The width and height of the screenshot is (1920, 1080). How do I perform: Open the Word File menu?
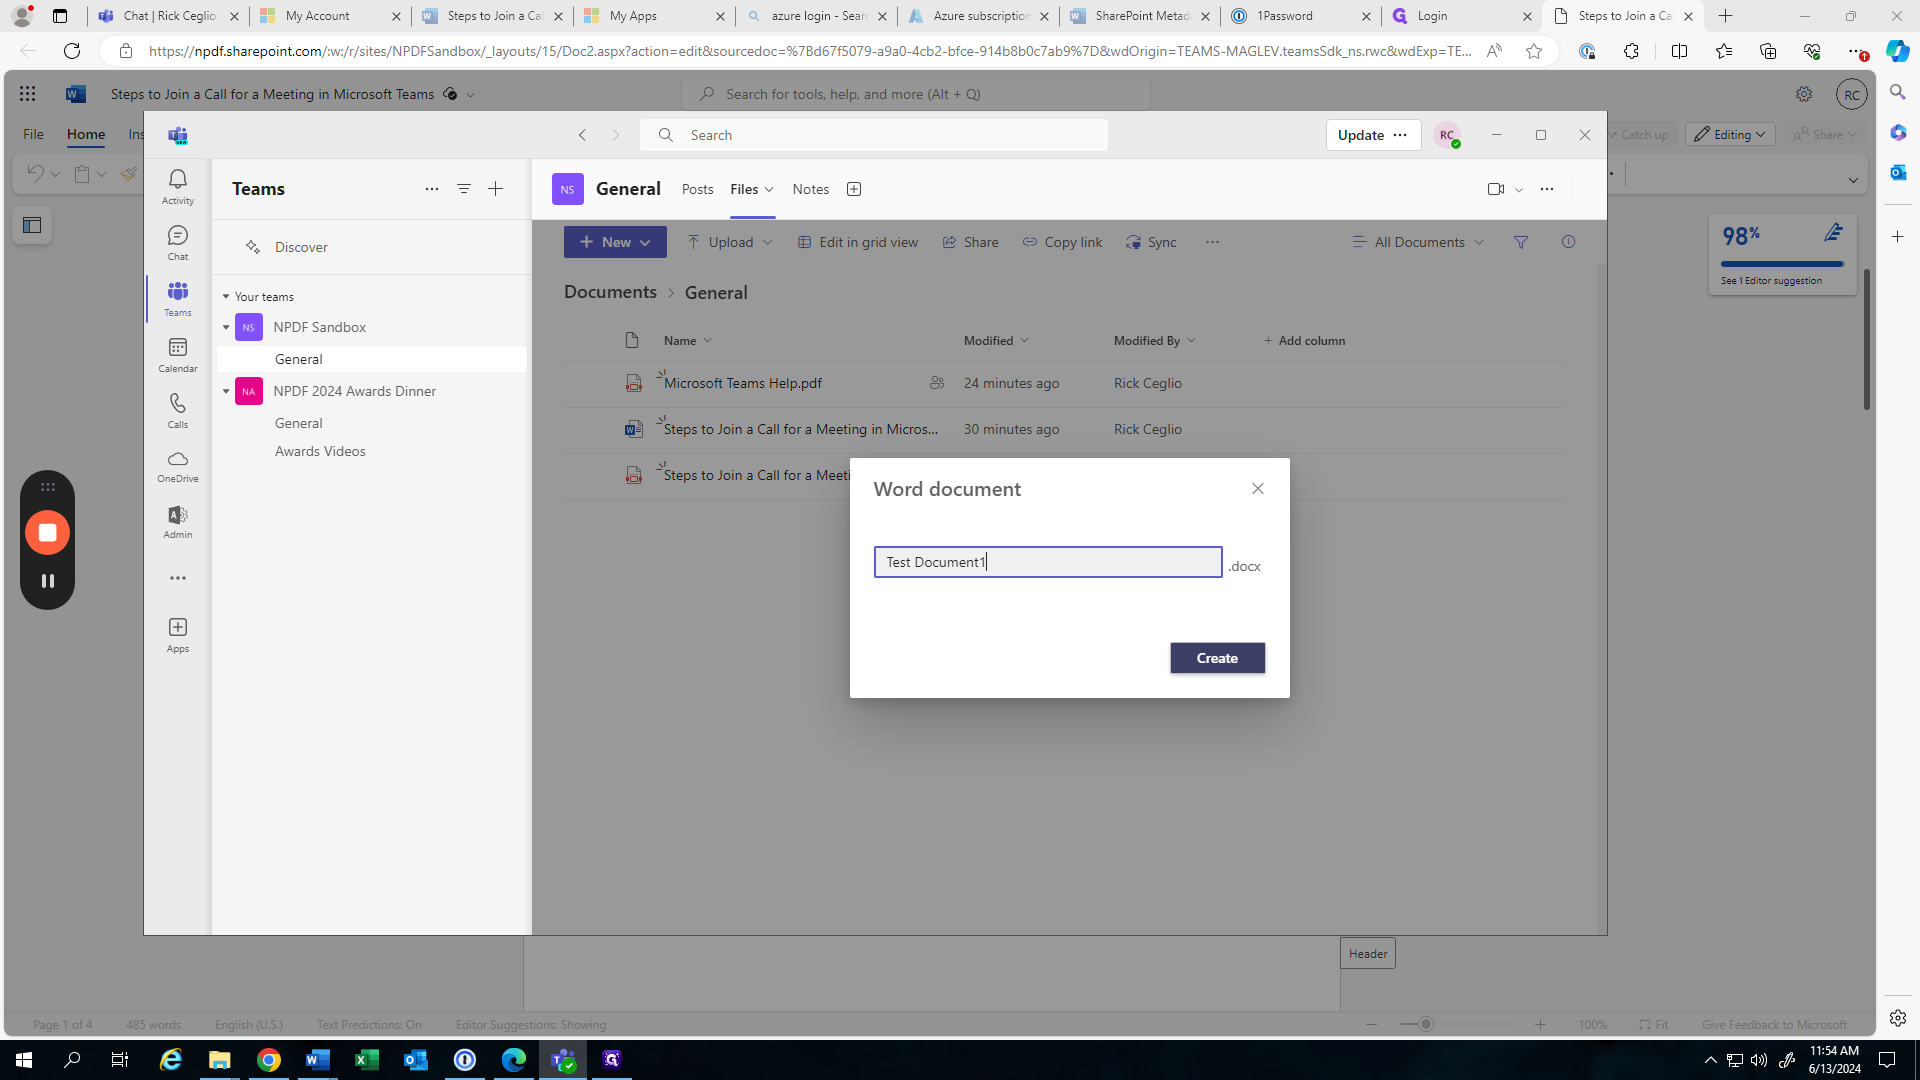point(33,134)
